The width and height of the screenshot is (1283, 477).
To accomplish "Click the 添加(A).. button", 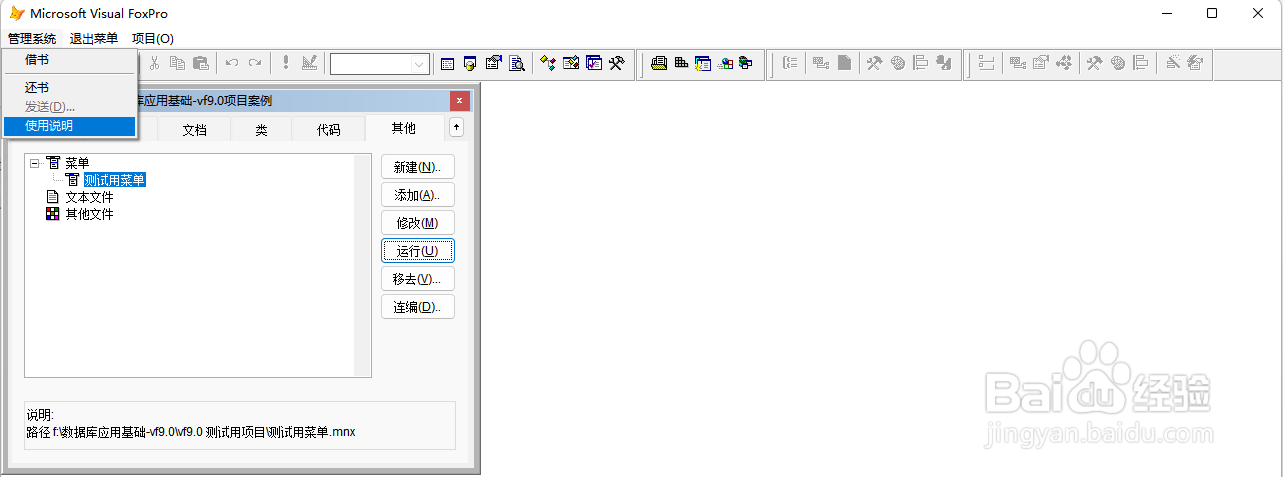I will [418, 195].
